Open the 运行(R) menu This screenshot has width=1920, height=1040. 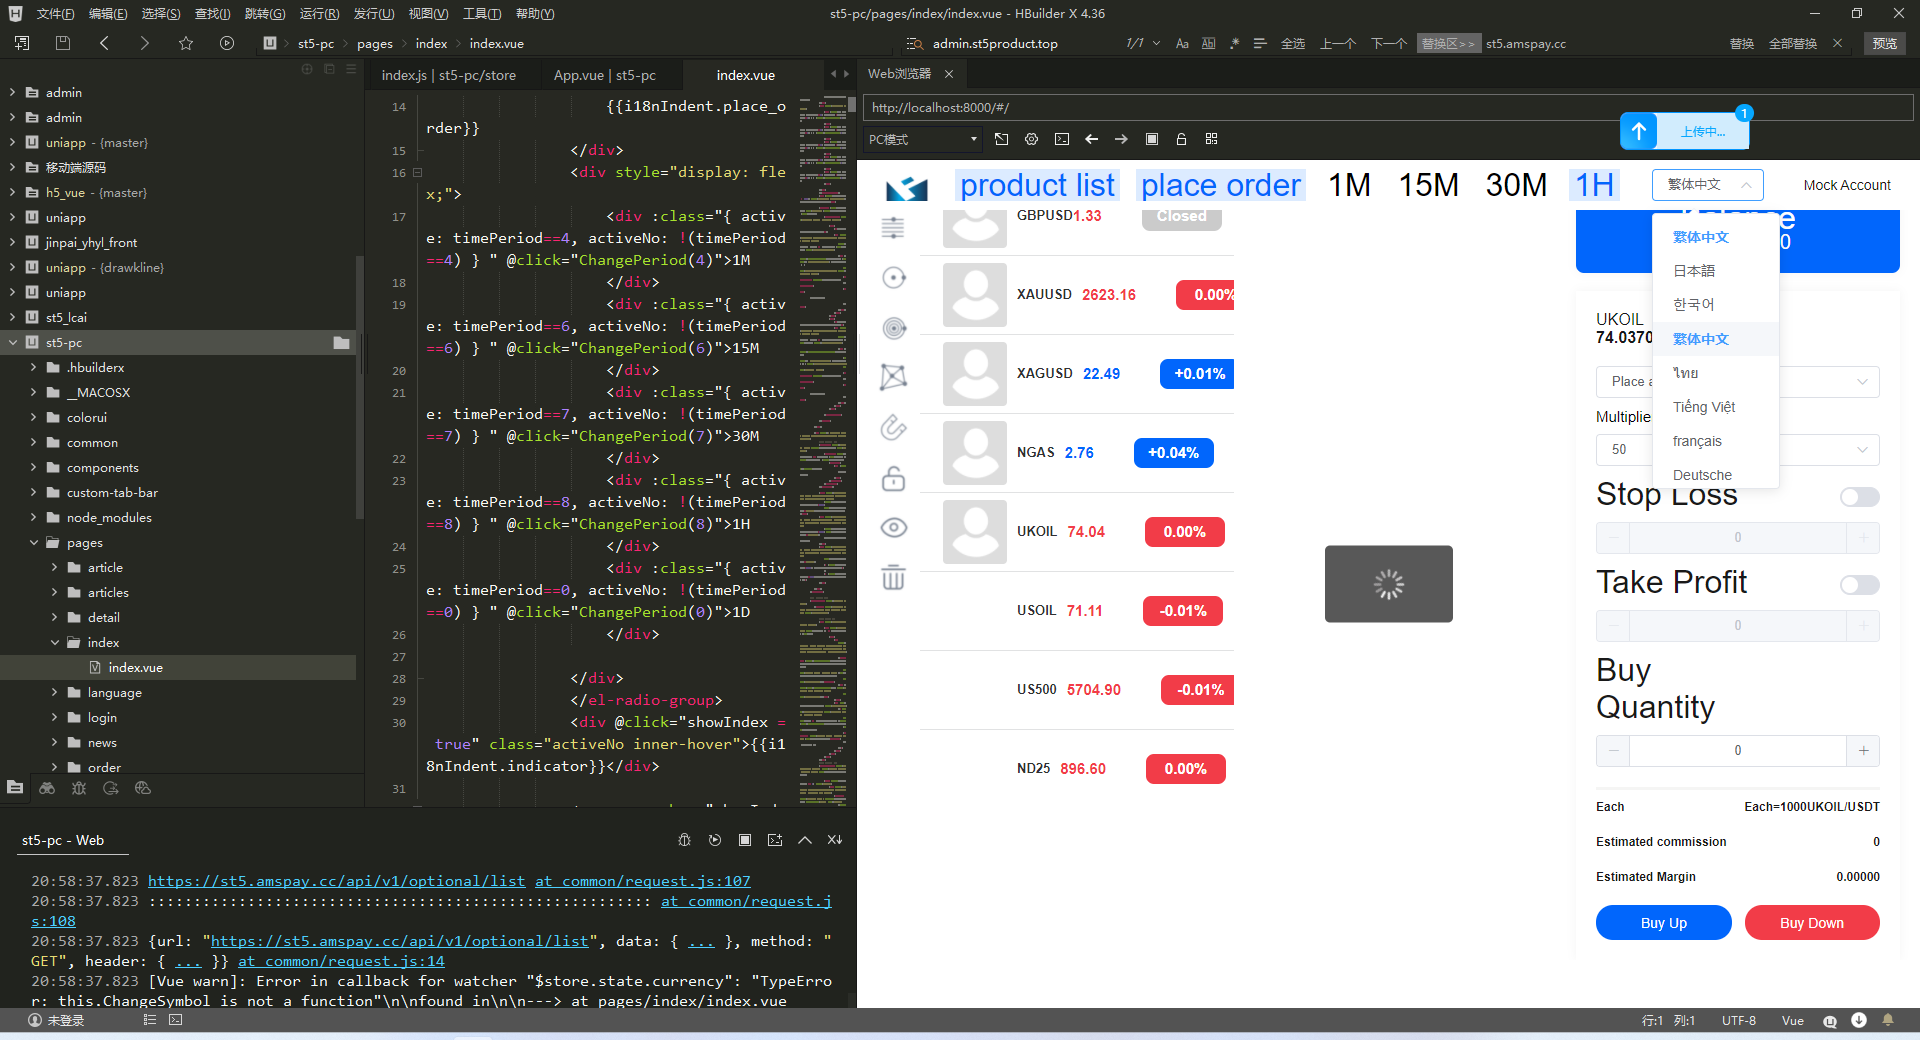click(319, 13)
